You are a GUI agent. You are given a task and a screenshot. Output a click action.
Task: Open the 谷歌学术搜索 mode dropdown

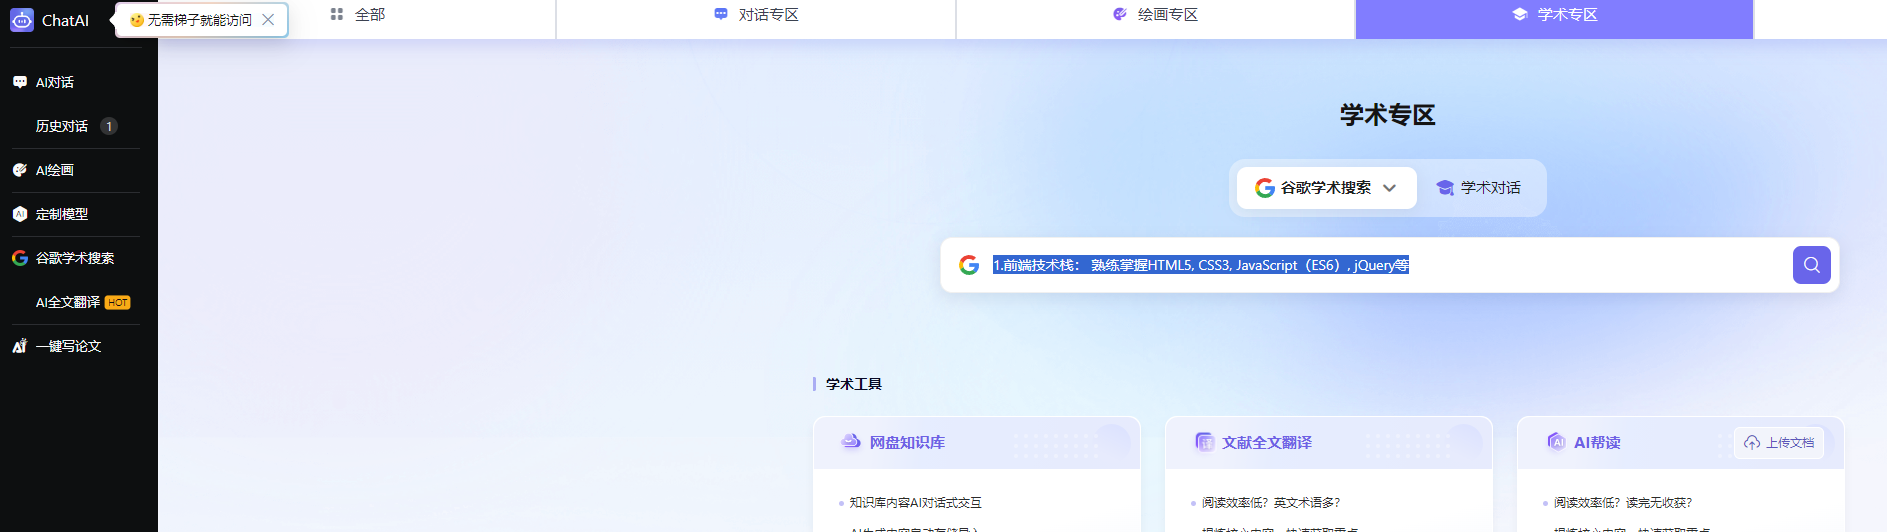1326,188
